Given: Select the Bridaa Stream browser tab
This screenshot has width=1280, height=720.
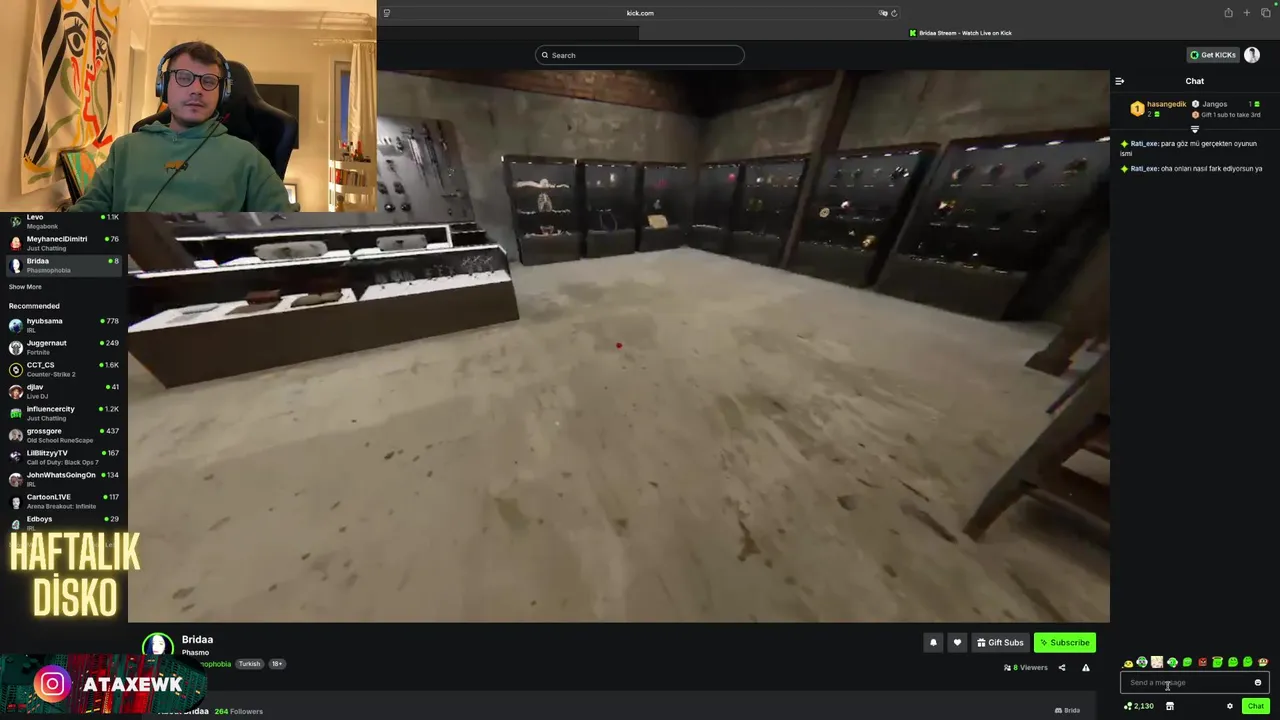Looking at the screenshot, I should point(960,33).
